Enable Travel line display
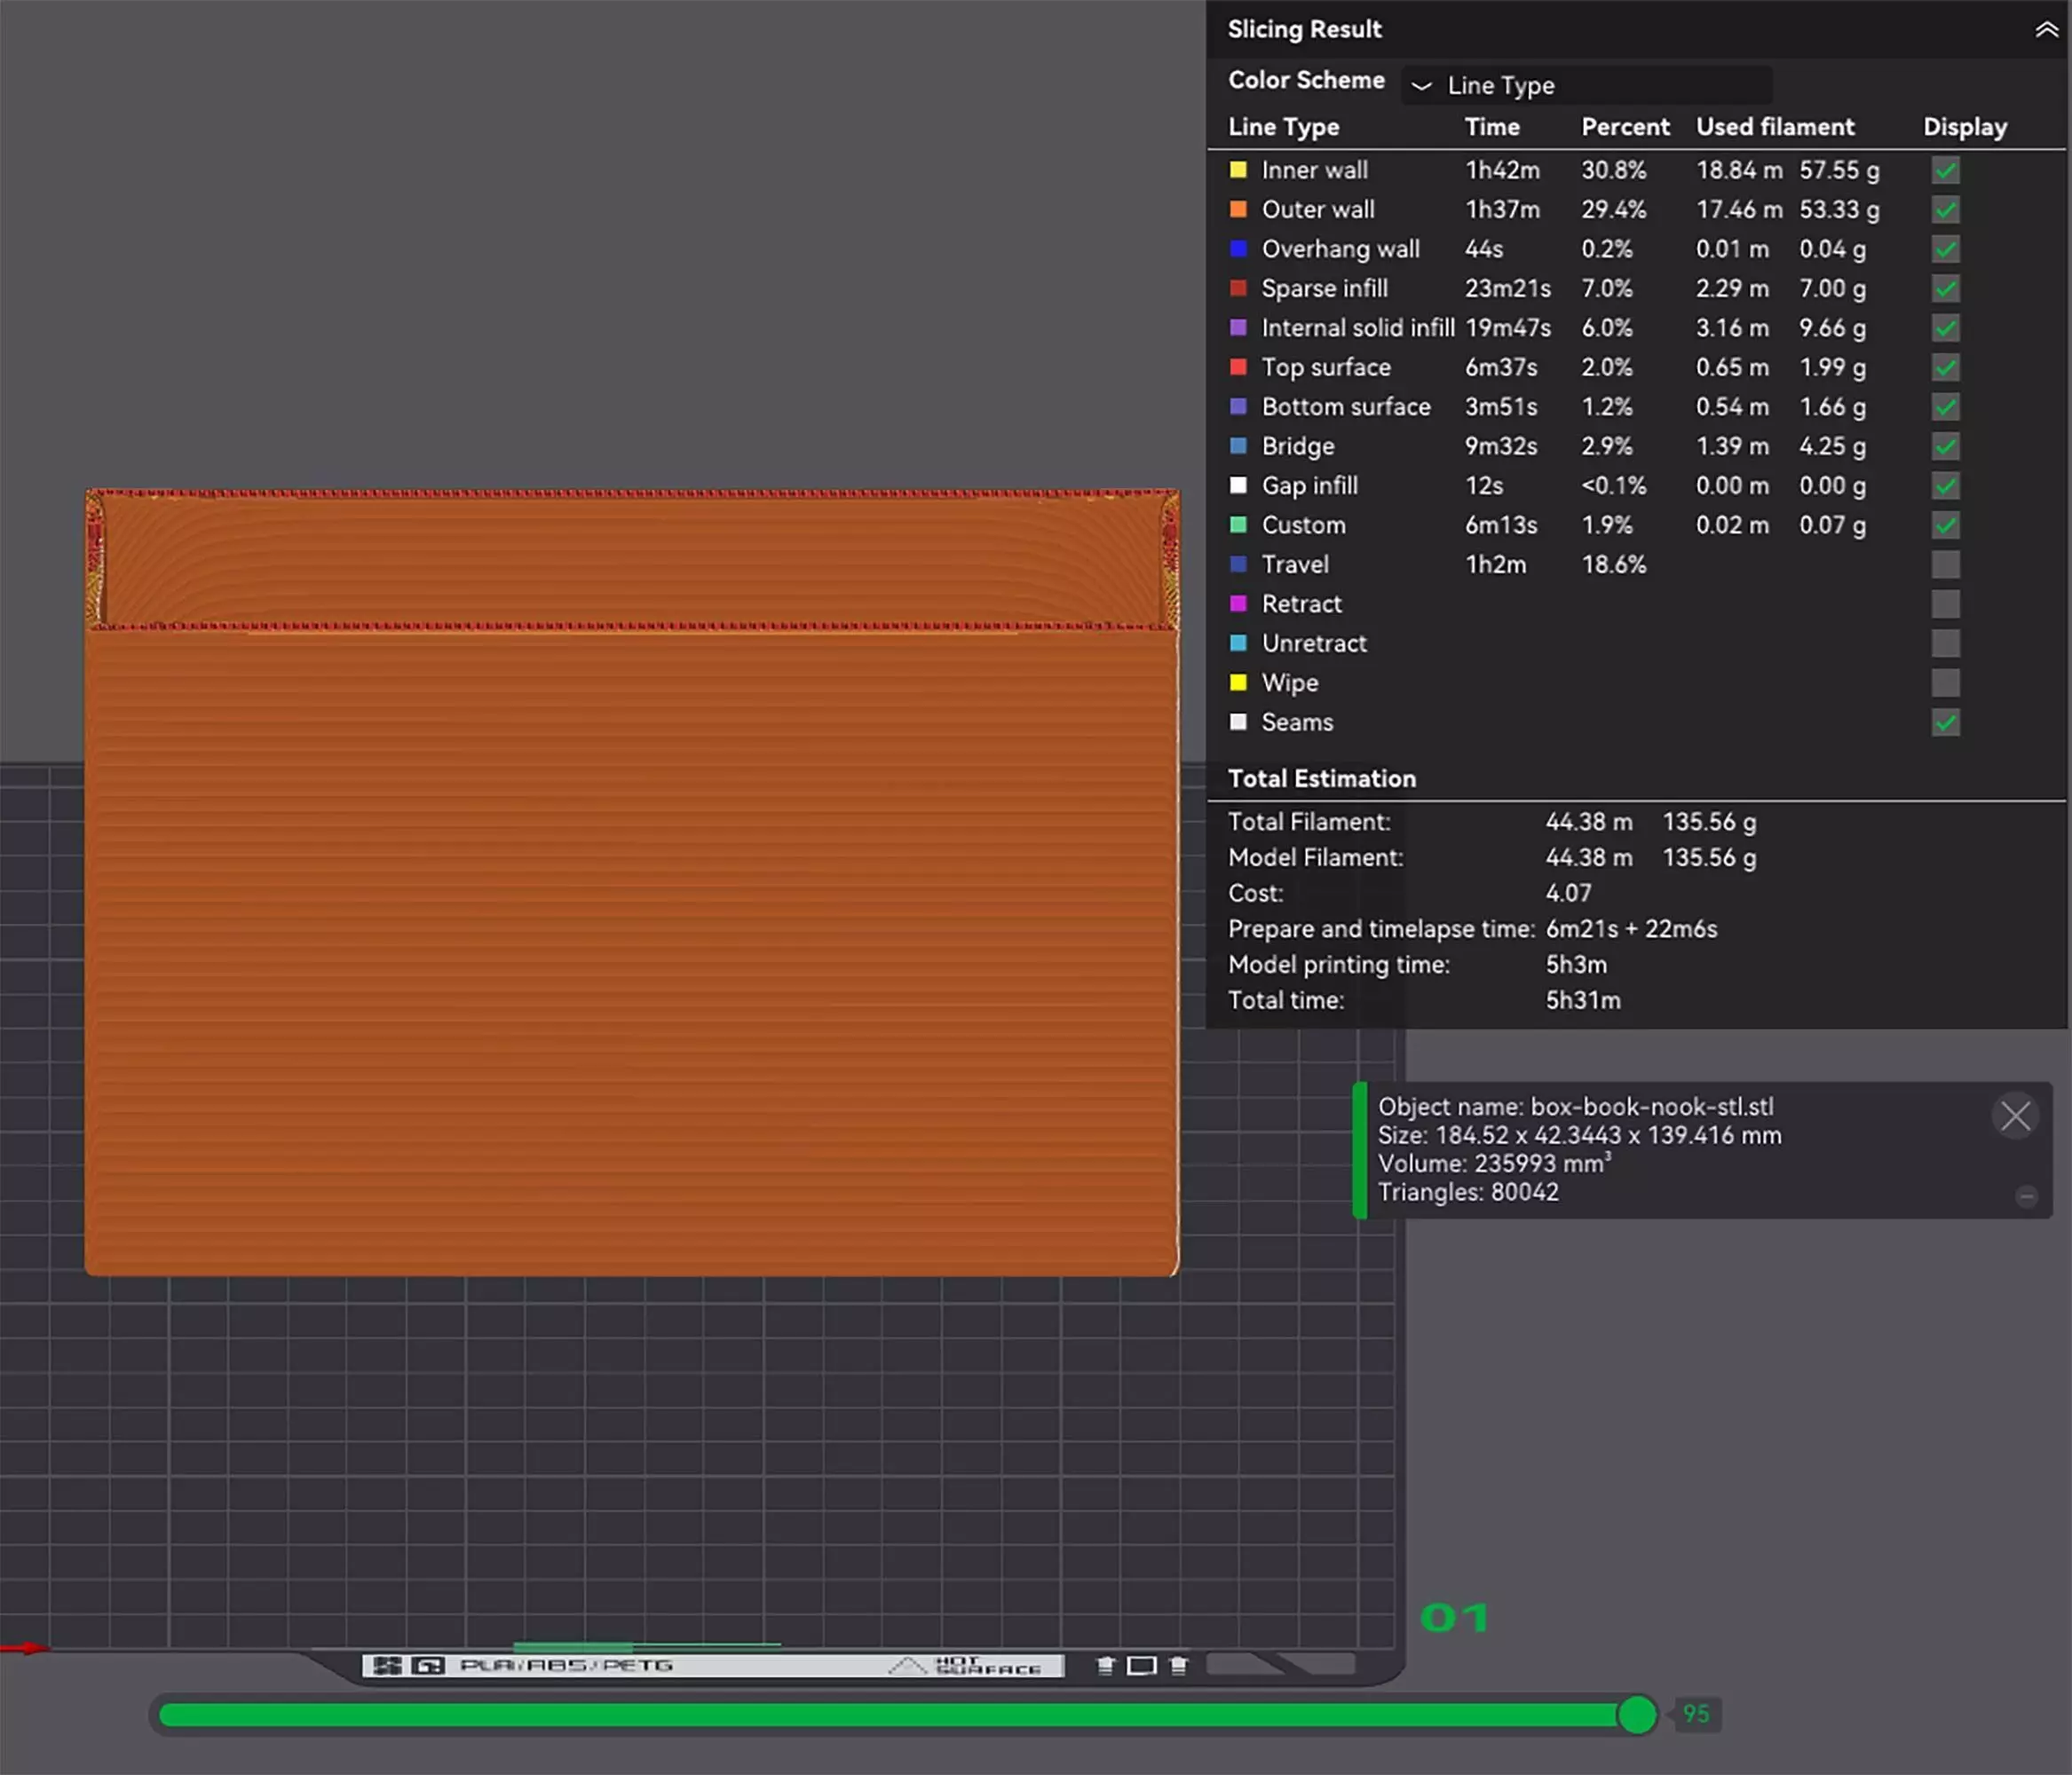Screen dimensions: 2072x1775 pyautogui.click(x=1945, y=565)
